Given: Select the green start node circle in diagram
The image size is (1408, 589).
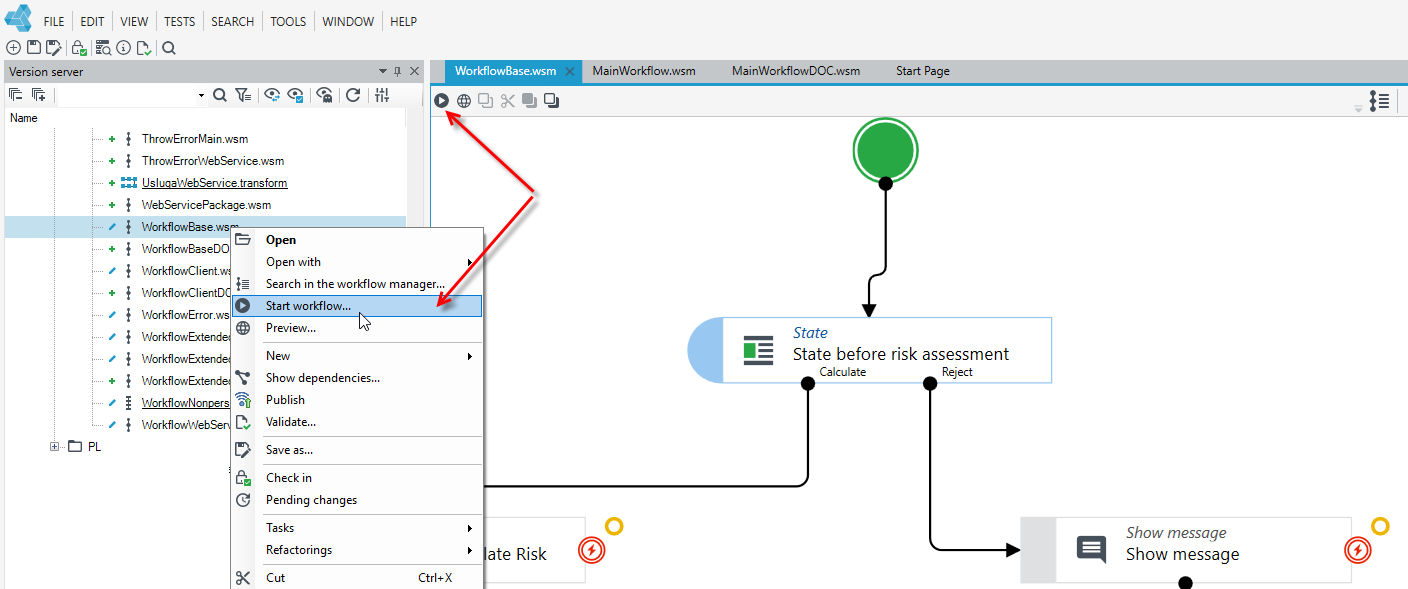Looking at the screenshot, I should click(885, 151).
